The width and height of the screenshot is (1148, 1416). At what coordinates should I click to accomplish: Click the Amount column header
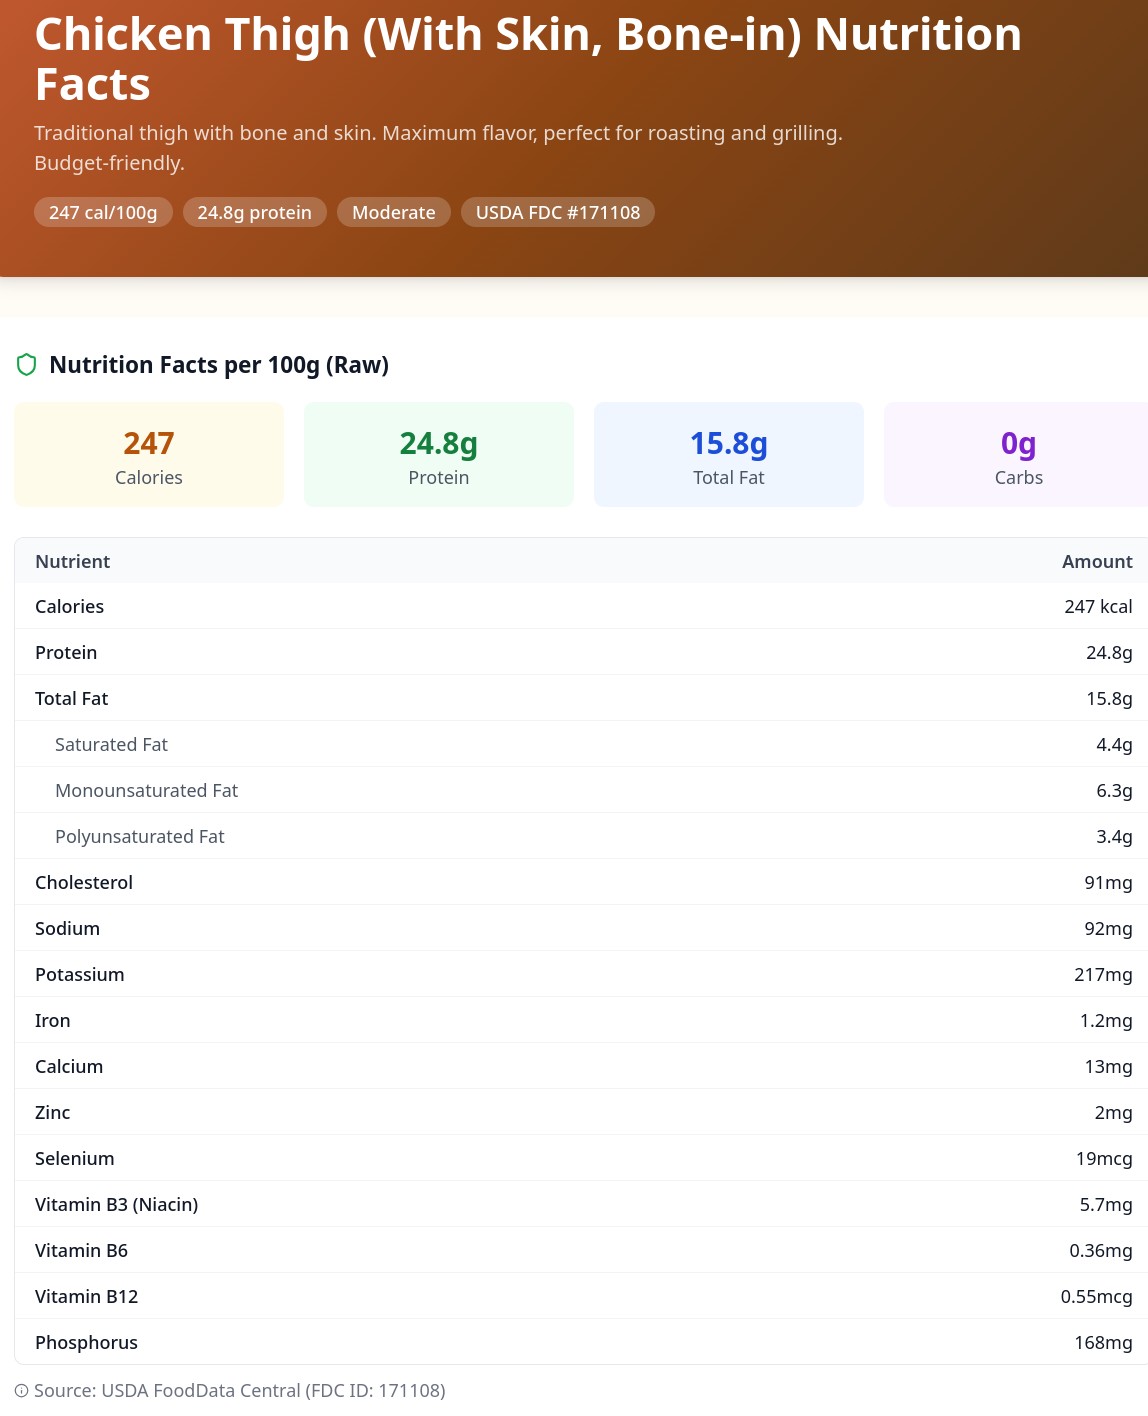pos(1097,561)
